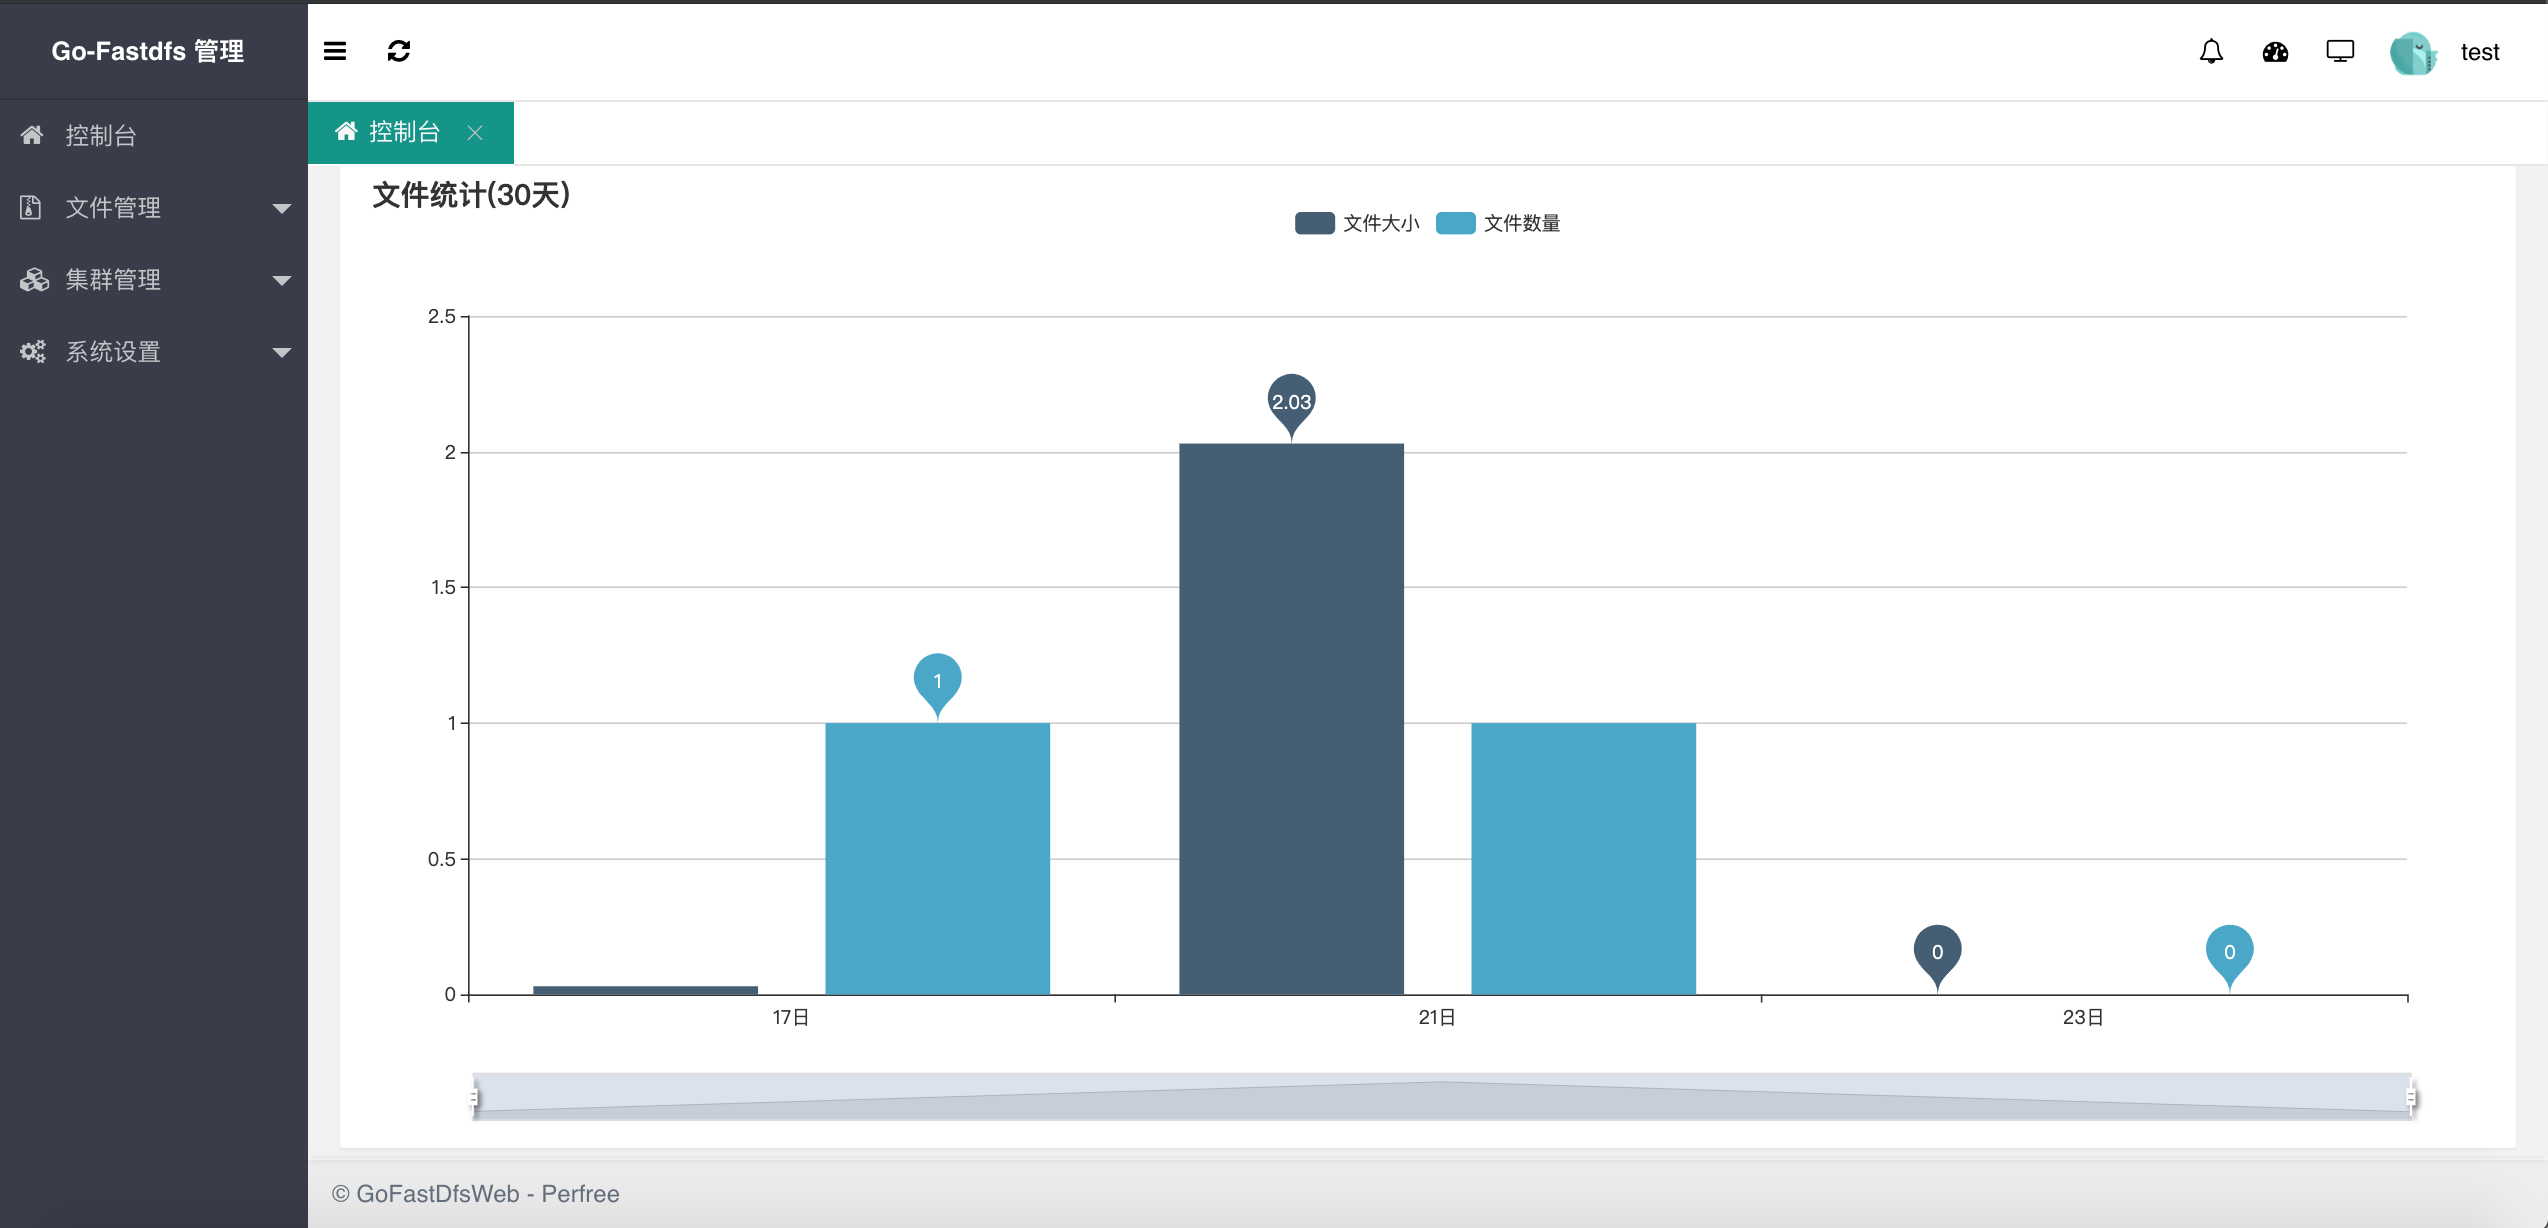
Task: Click the dashboard gauge icon in header
Action: point(2275,52)
